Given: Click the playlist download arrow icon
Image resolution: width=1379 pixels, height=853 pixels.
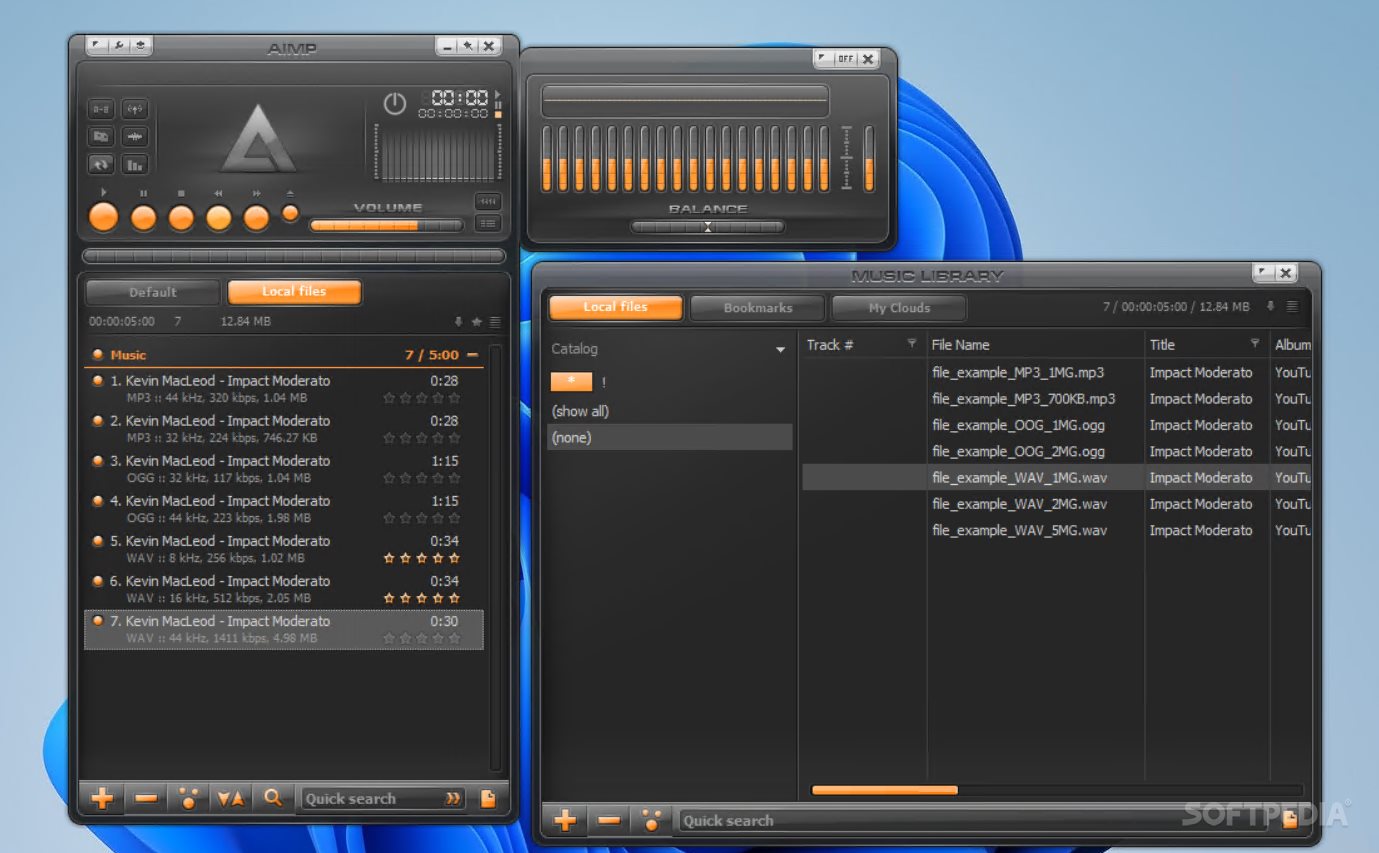Looking at the screenshot, I should point(459,322).
